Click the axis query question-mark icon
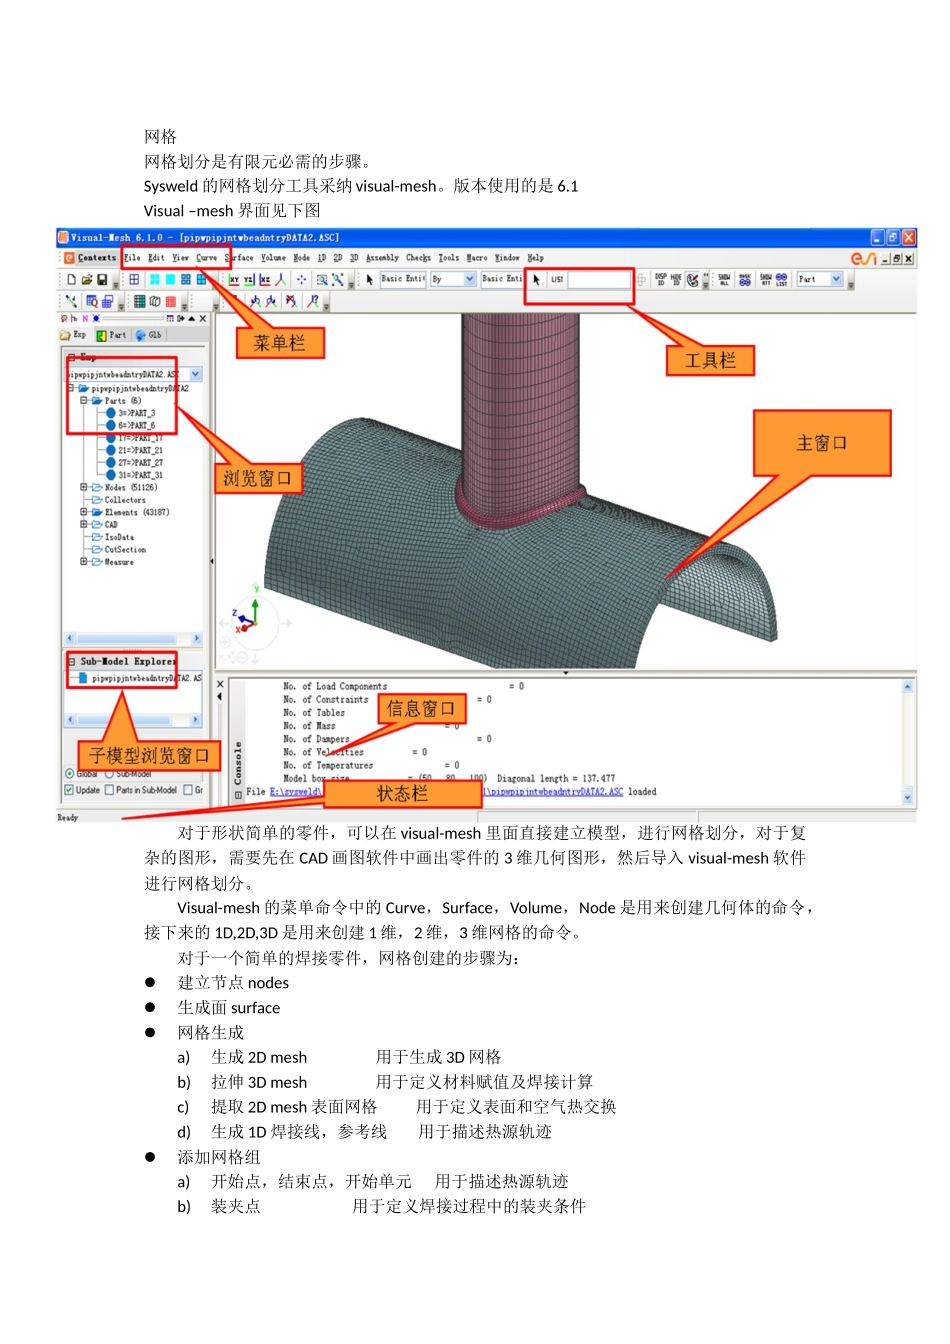Image resolution: width=950 pixels, height=1344 pixels. 313,300
